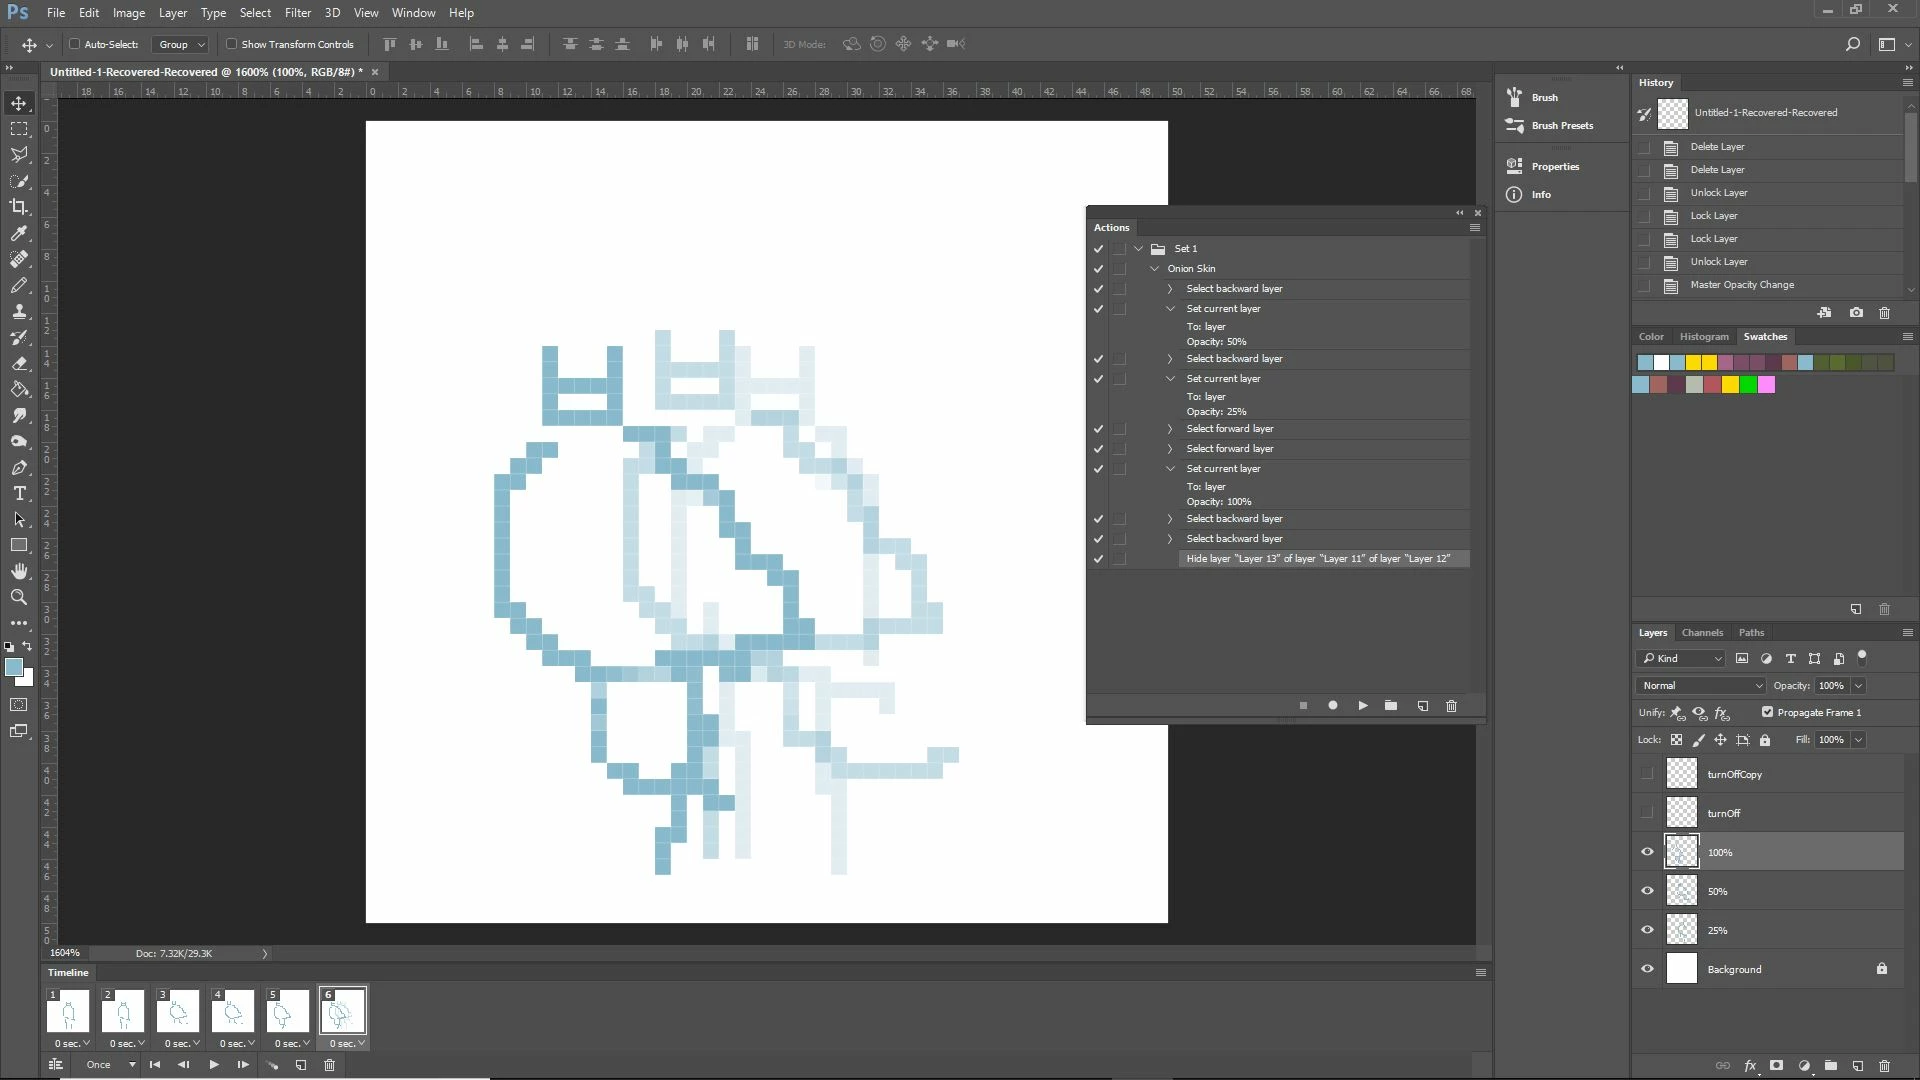Select the Zoom tool in toolbar

(19, 598)
